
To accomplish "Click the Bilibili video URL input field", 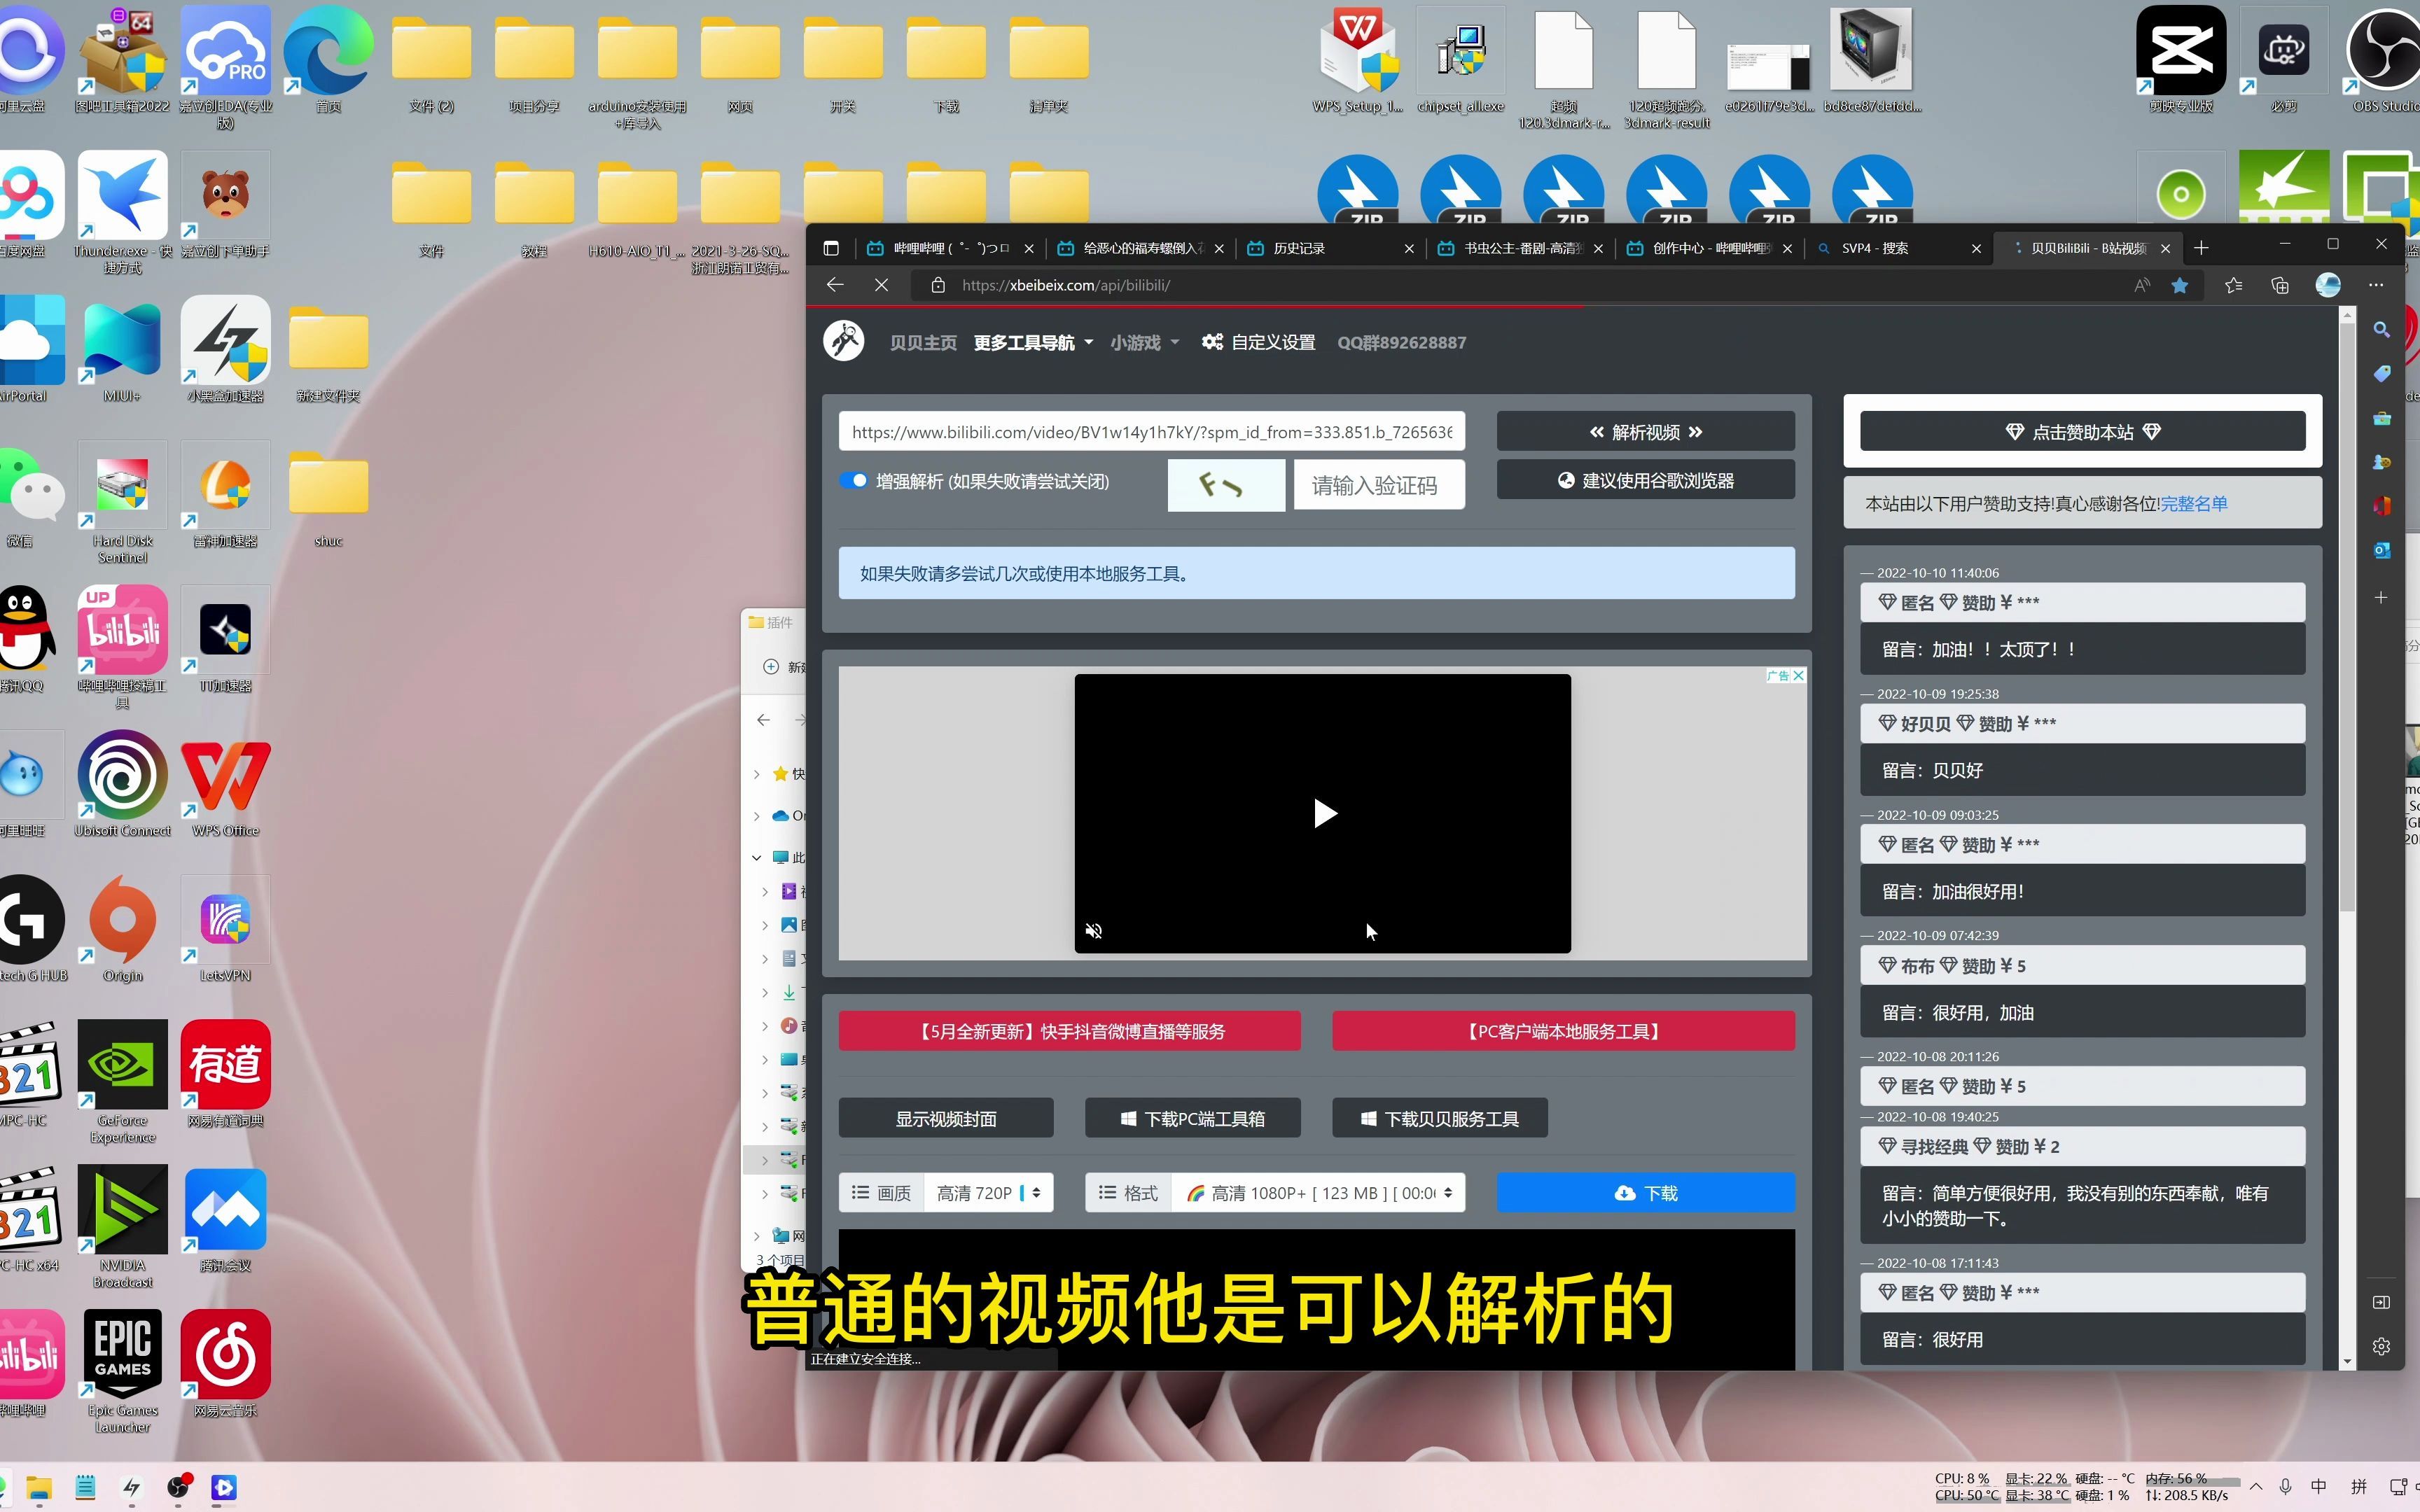I will pos(1152,432).
